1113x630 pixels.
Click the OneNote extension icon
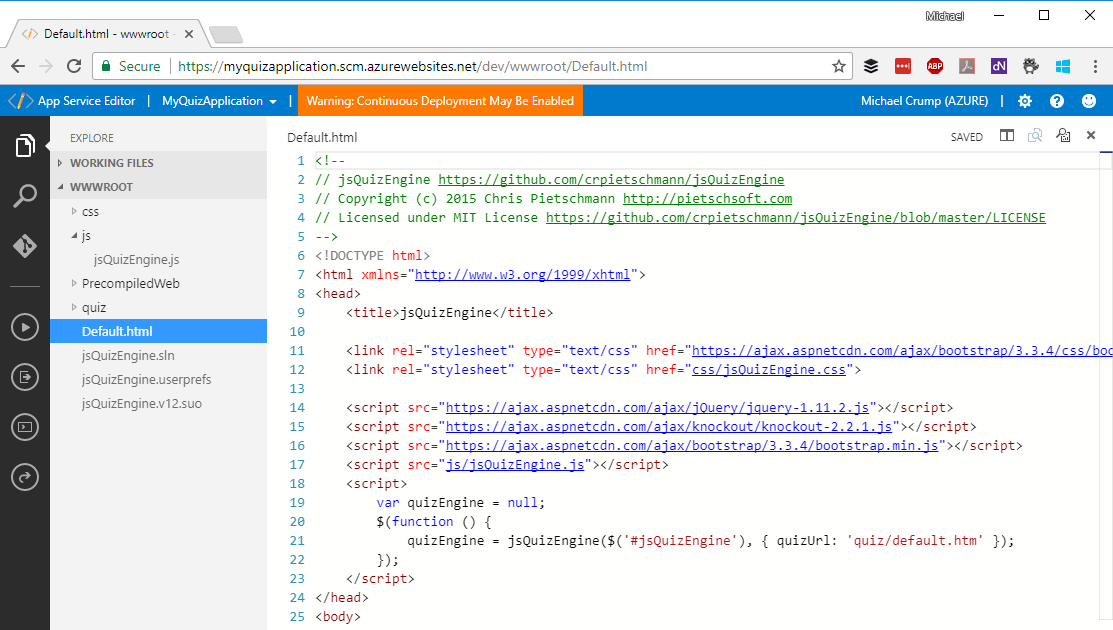[999, 66]
